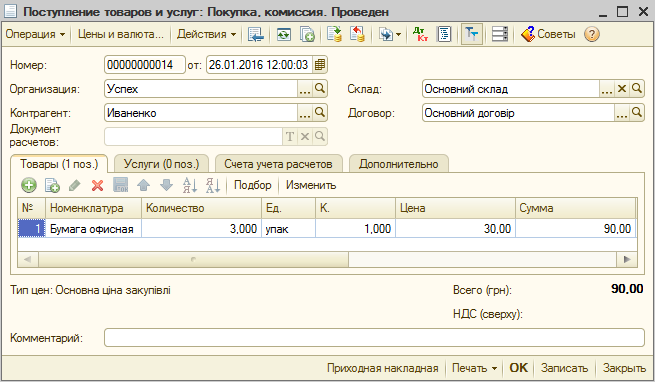Open Контрагент Иваненко with the magnifier
This screenshot has height=382, width=655.
point(320,113)
